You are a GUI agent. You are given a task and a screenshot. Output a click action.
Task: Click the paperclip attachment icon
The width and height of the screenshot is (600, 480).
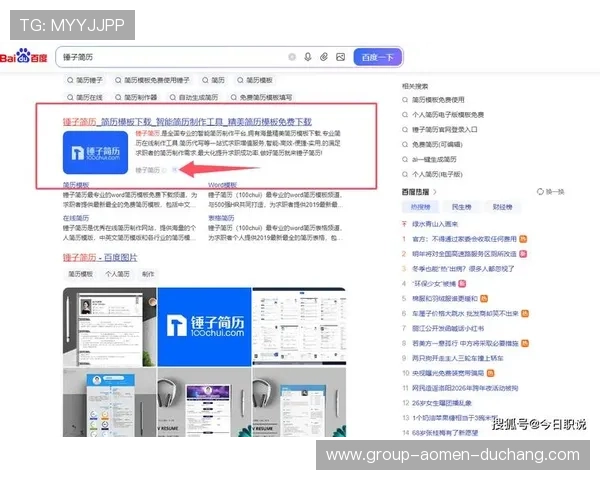click(324, 57)
